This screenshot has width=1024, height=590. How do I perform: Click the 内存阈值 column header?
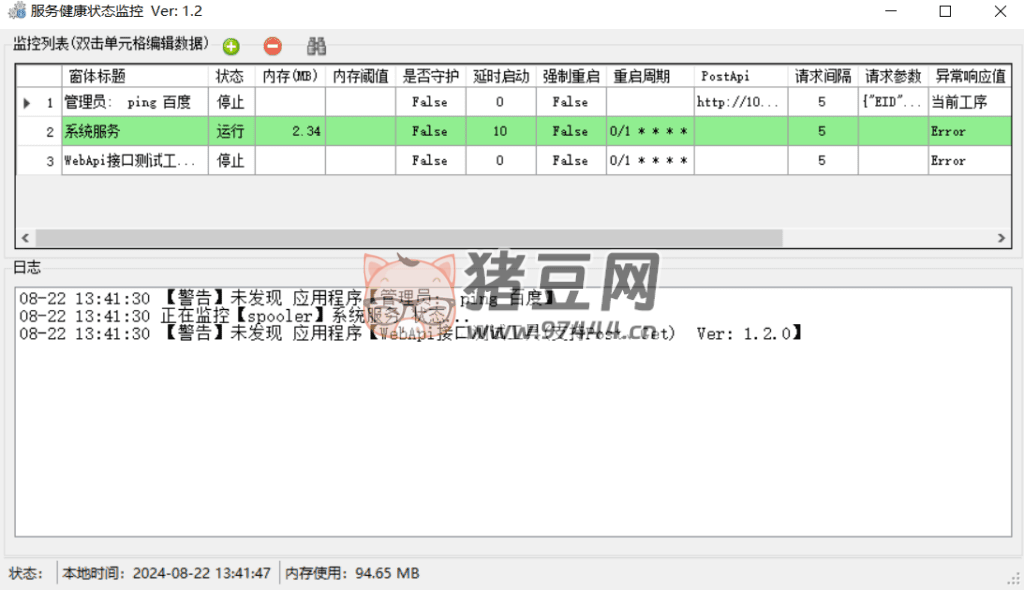click(360, 76)
